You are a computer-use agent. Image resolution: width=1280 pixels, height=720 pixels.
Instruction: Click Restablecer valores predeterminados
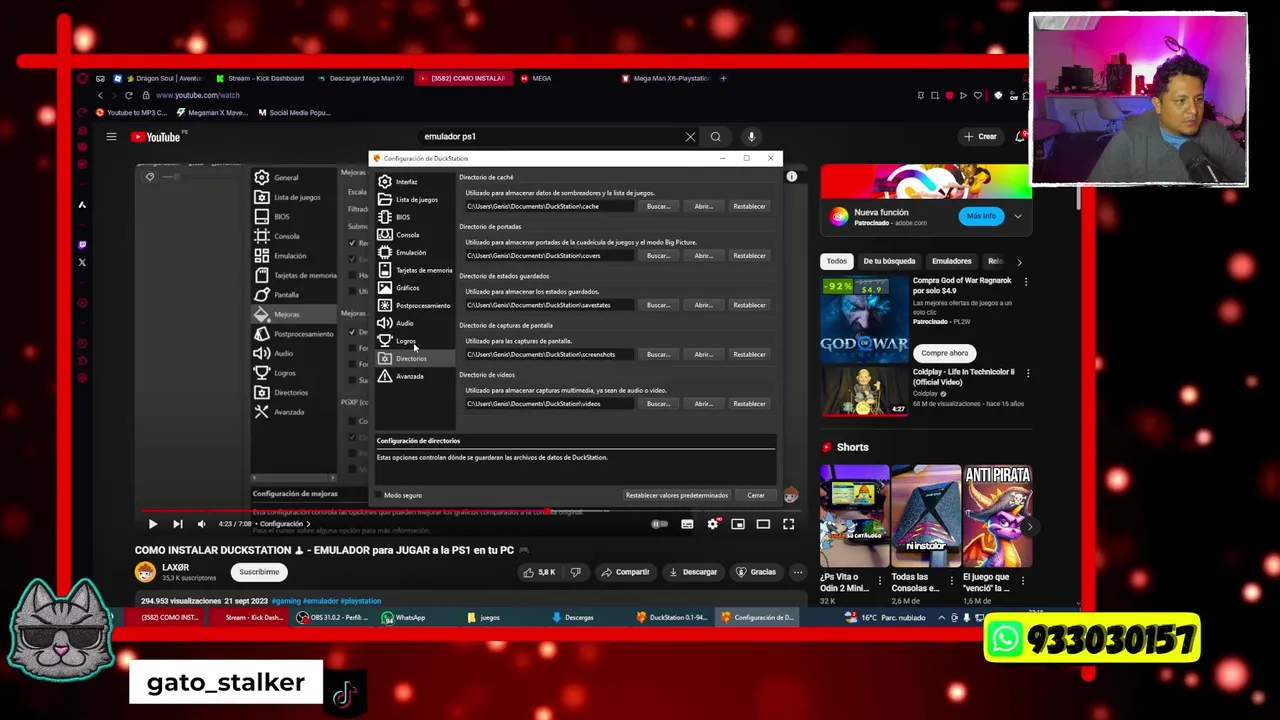677,495
